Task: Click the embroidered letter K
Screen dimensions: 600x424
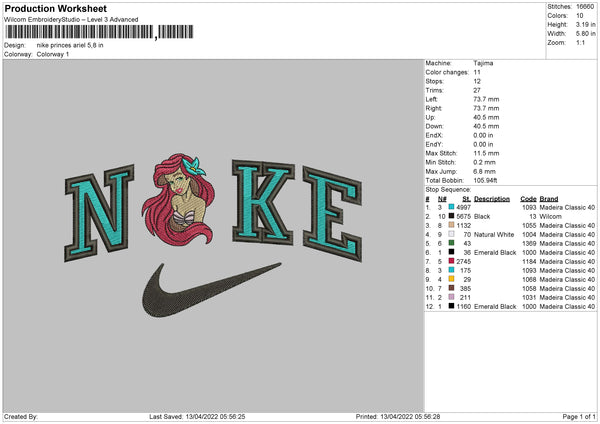Action: pyautogui.click(x=263, y=202)
